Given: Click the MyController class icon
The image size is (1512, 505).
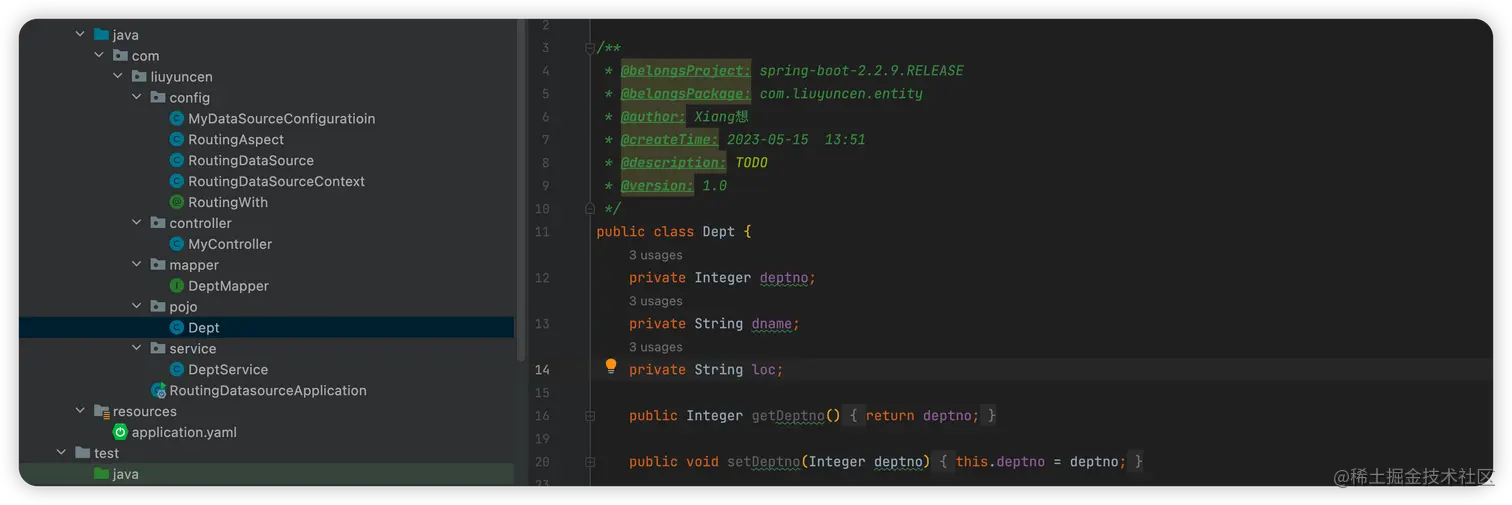Looking at the screenshot, I should point(177,244).
